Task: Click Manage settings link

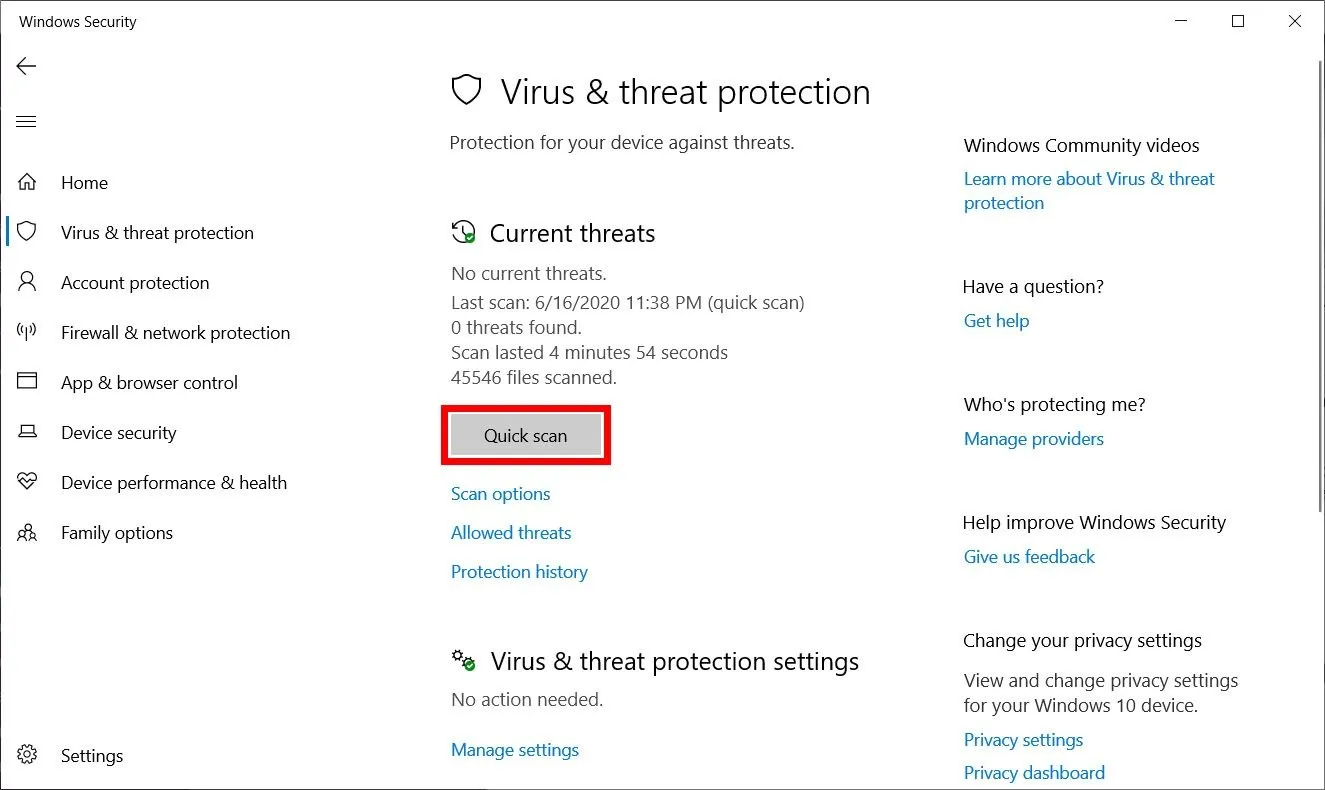Action: tap(515, 750)
